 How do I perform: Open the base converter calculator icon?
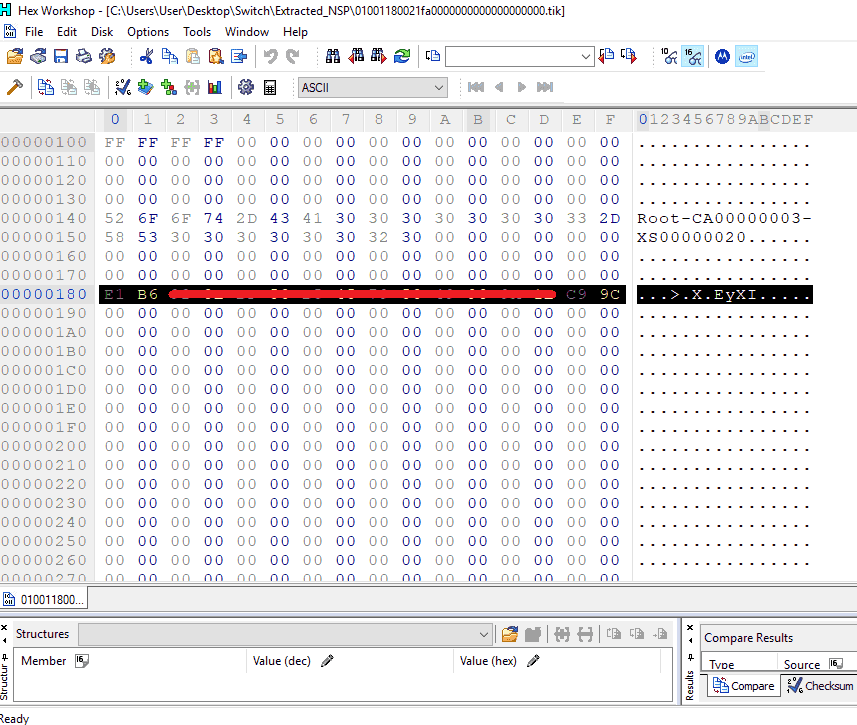[x=270, y=87]
